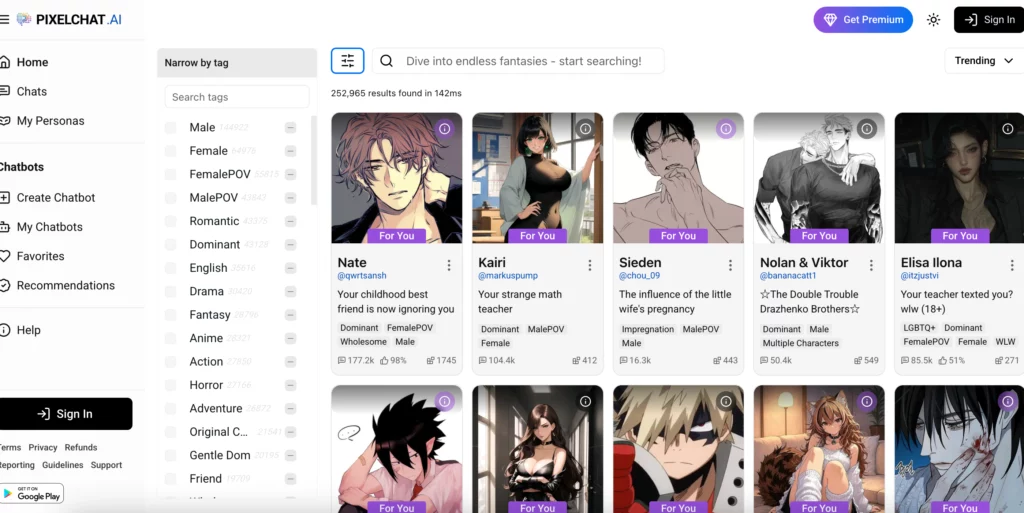Open the hamburger menu icon
Viewport: 1024px width, 513px height.
pyautogui.click(x=4, y=20)
